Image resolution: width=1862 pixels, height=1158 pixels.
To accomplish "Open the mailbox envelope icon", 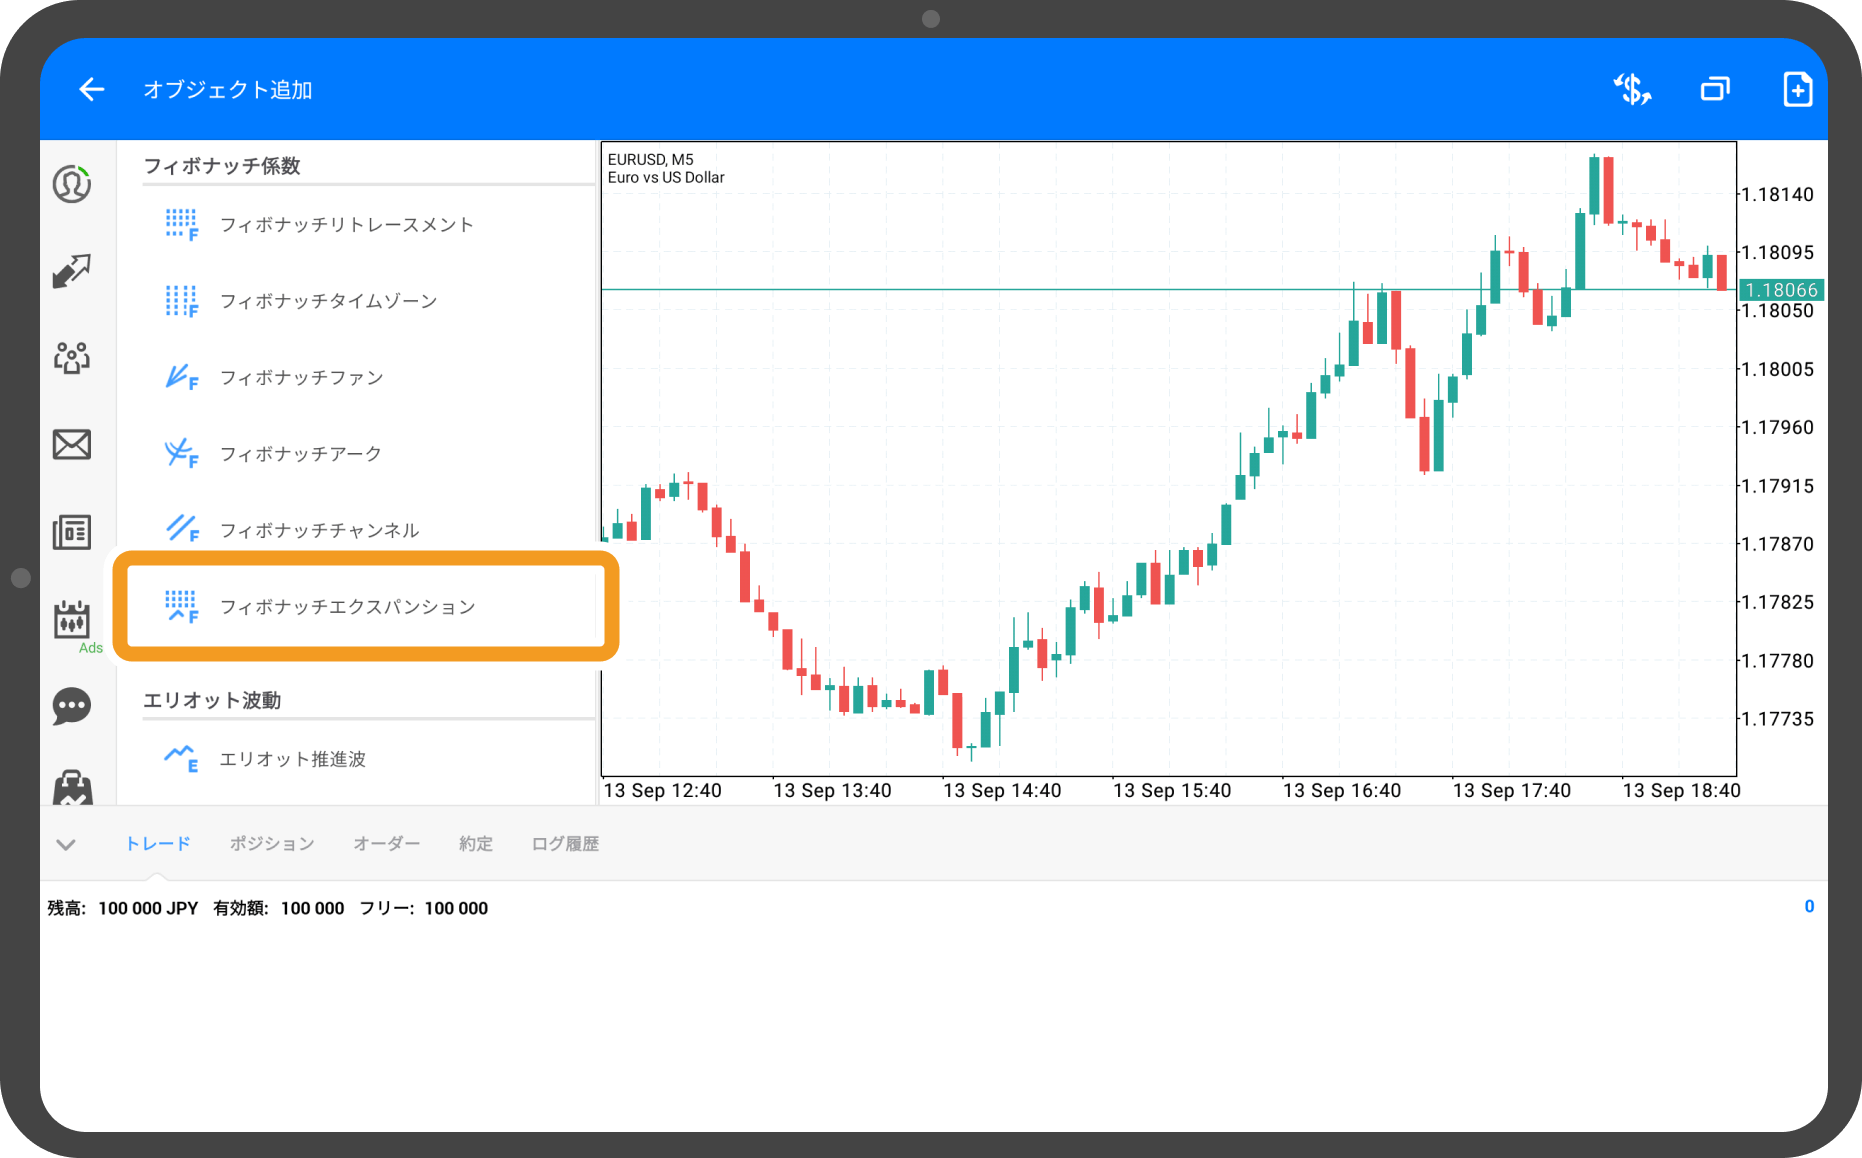I will [x=72, y=444].
